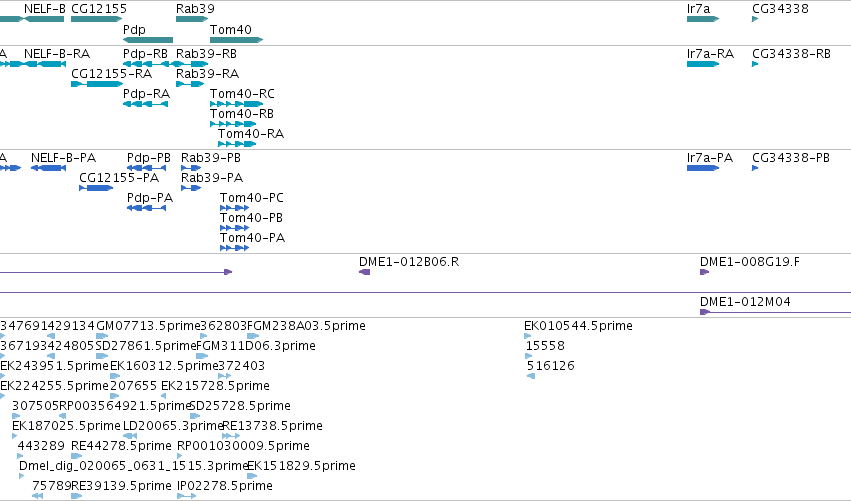The width and height of the screenshot is (851, 501).
Task: Click the CG12155 gene bar
Action: pos(97,19)
